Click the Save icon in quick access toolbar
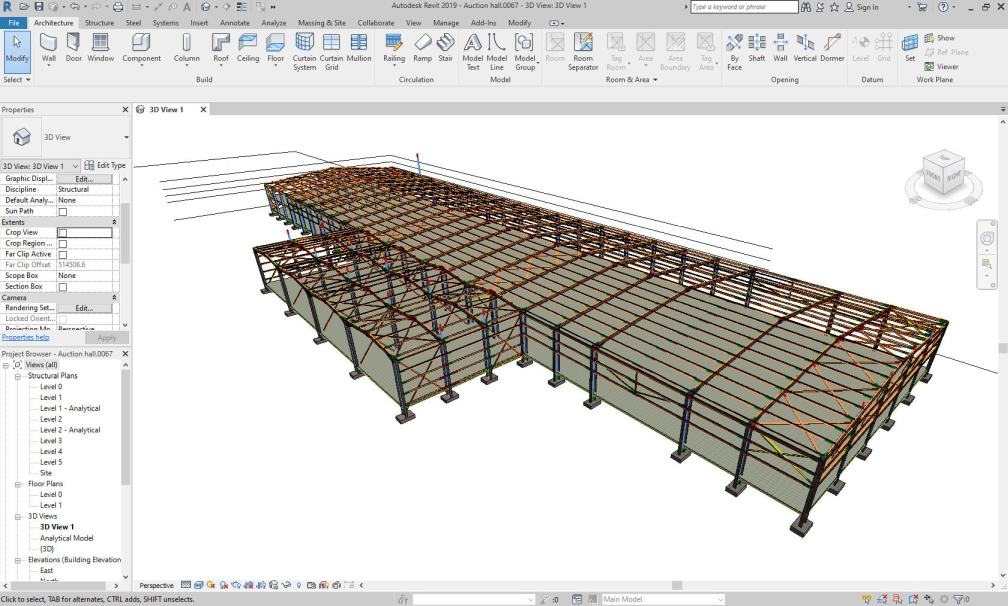This screenshot has height=606, width=1008. pos(39,6)
